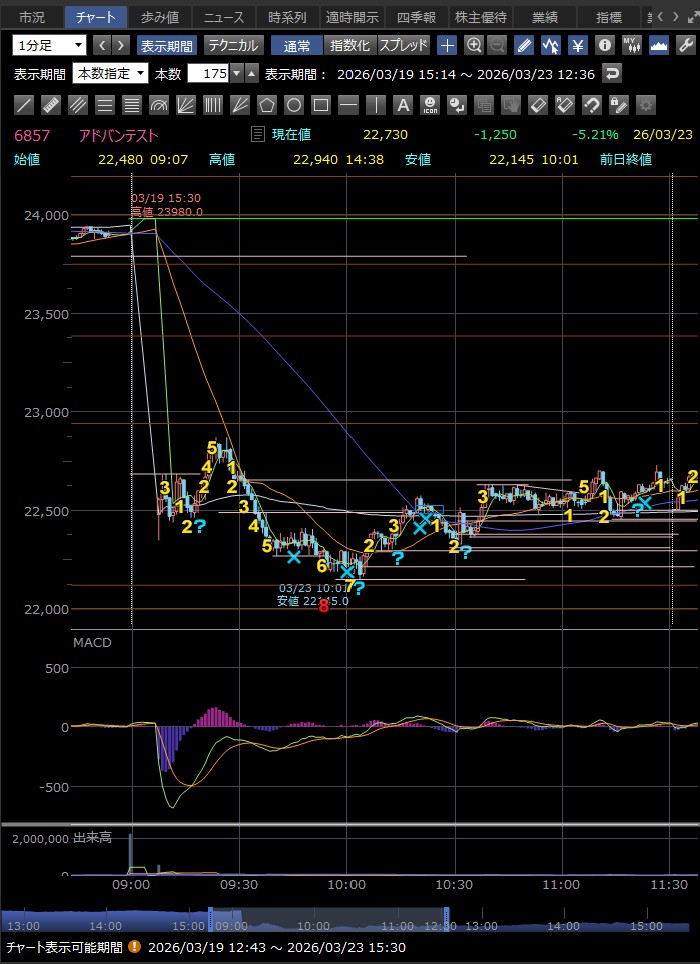
Task: Select the pentagon polygon drawing tool
Action: click(x=267, y=105)
